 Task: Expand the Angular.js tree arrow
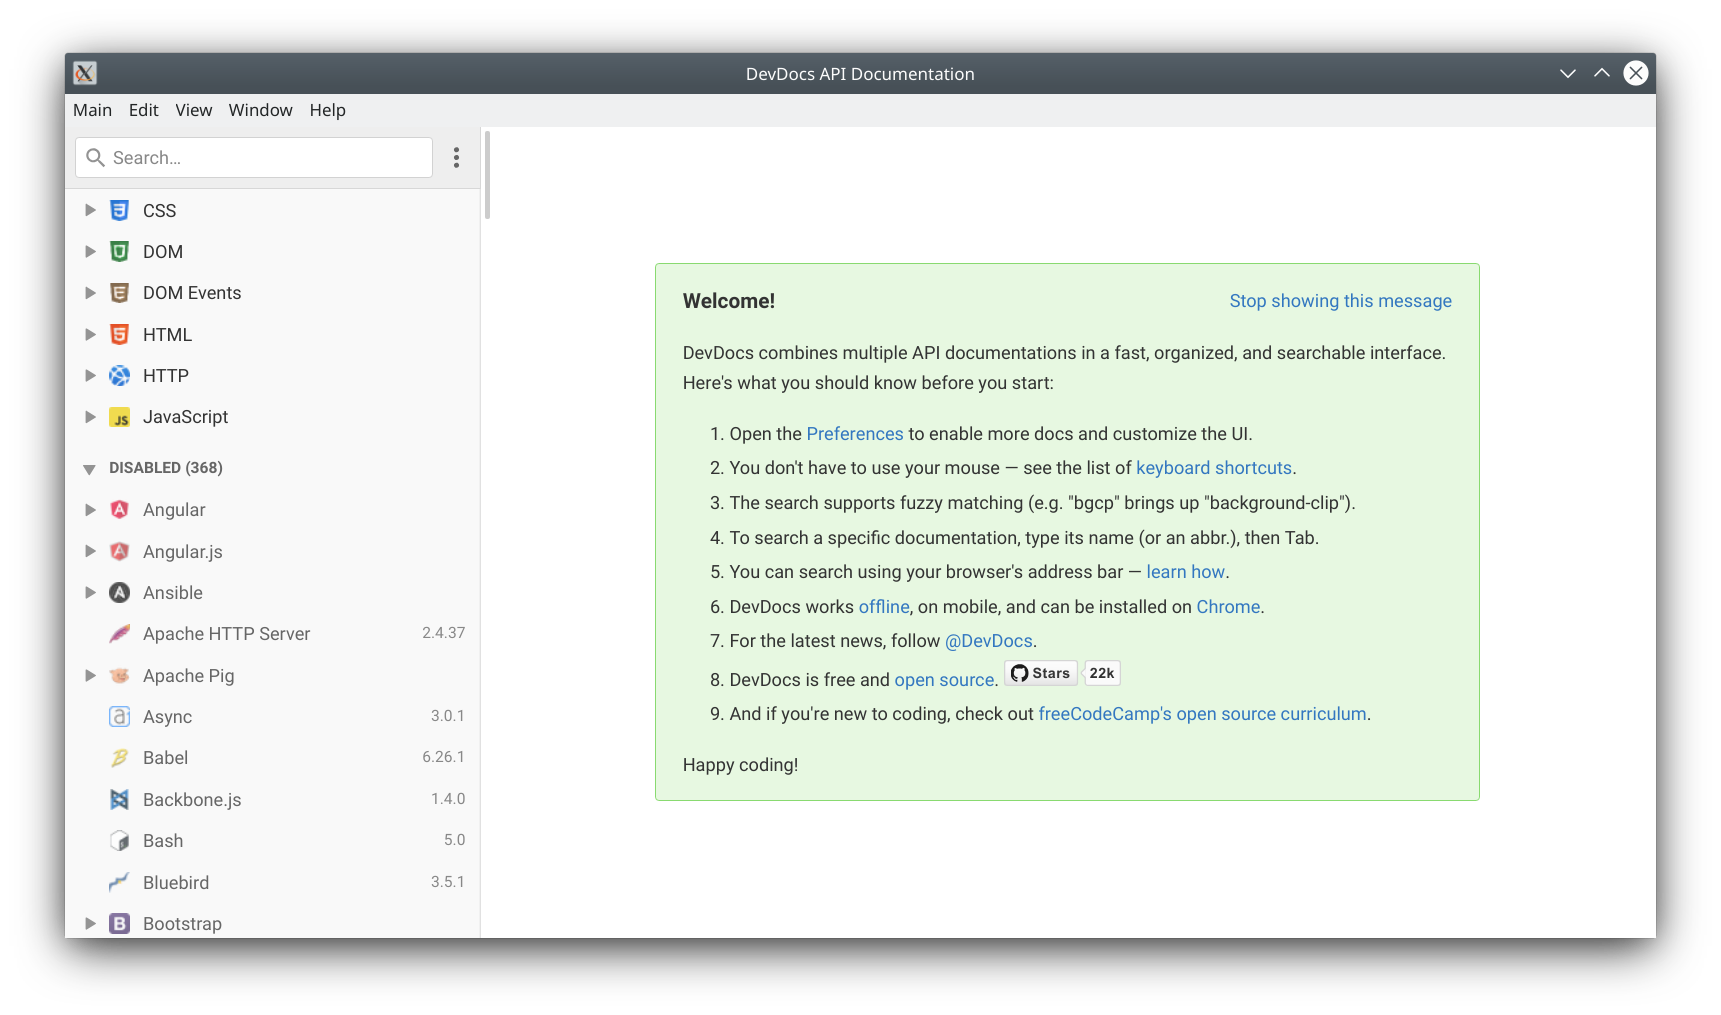(x=90, y=551)
